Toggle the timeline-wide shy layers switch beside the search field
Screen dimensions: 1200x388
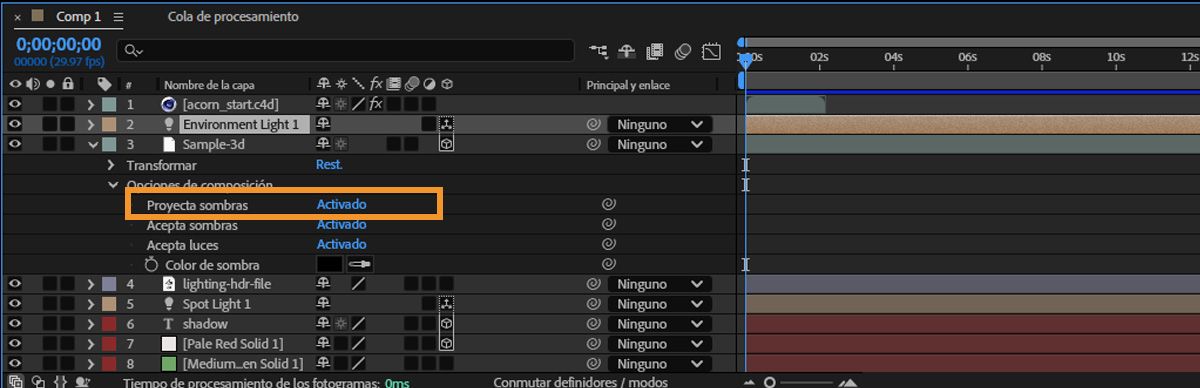click(628, 50)
